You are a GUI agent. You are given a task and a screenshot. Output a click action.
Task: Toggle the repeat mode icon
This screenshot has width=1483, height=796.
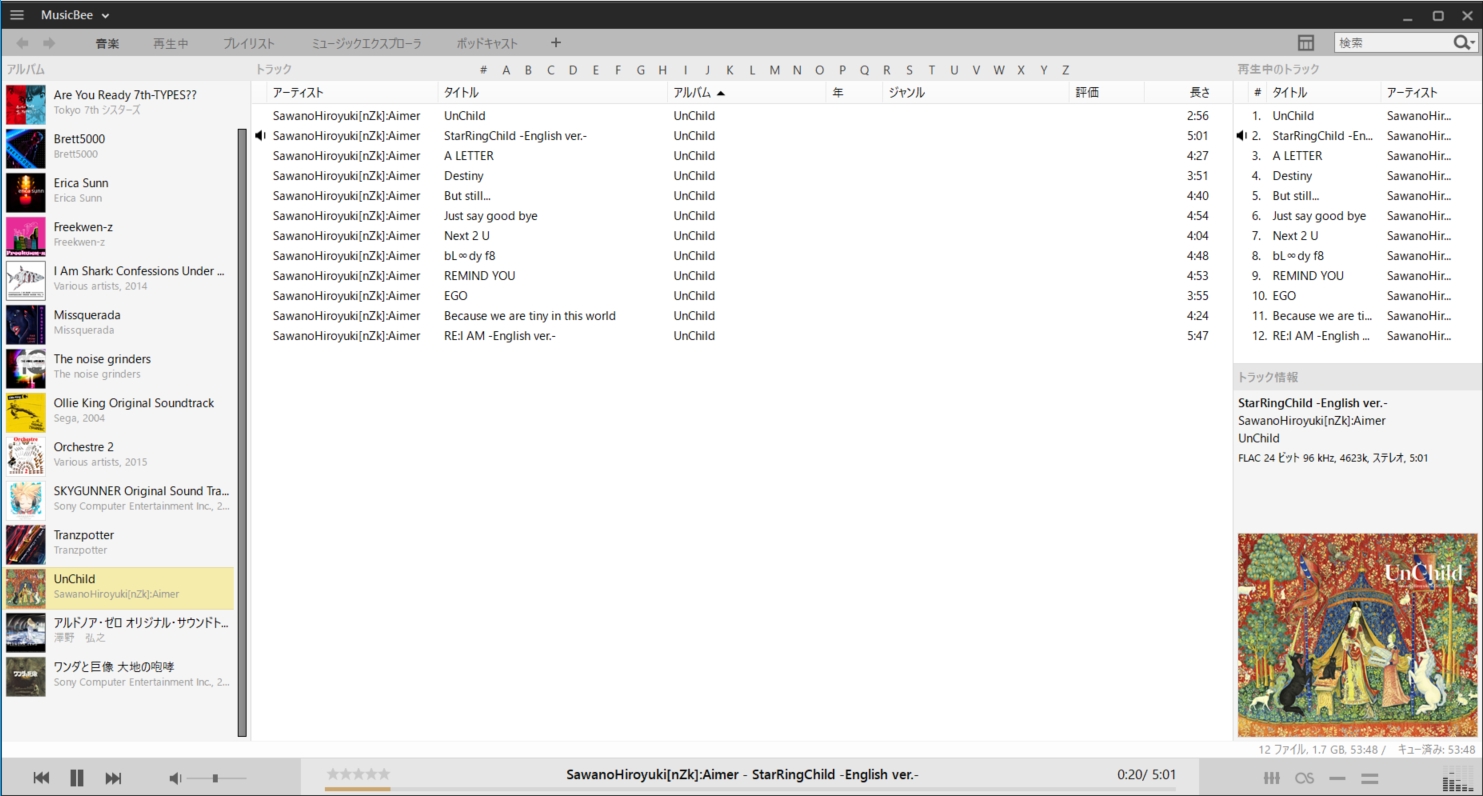(x=1337, y=778)
